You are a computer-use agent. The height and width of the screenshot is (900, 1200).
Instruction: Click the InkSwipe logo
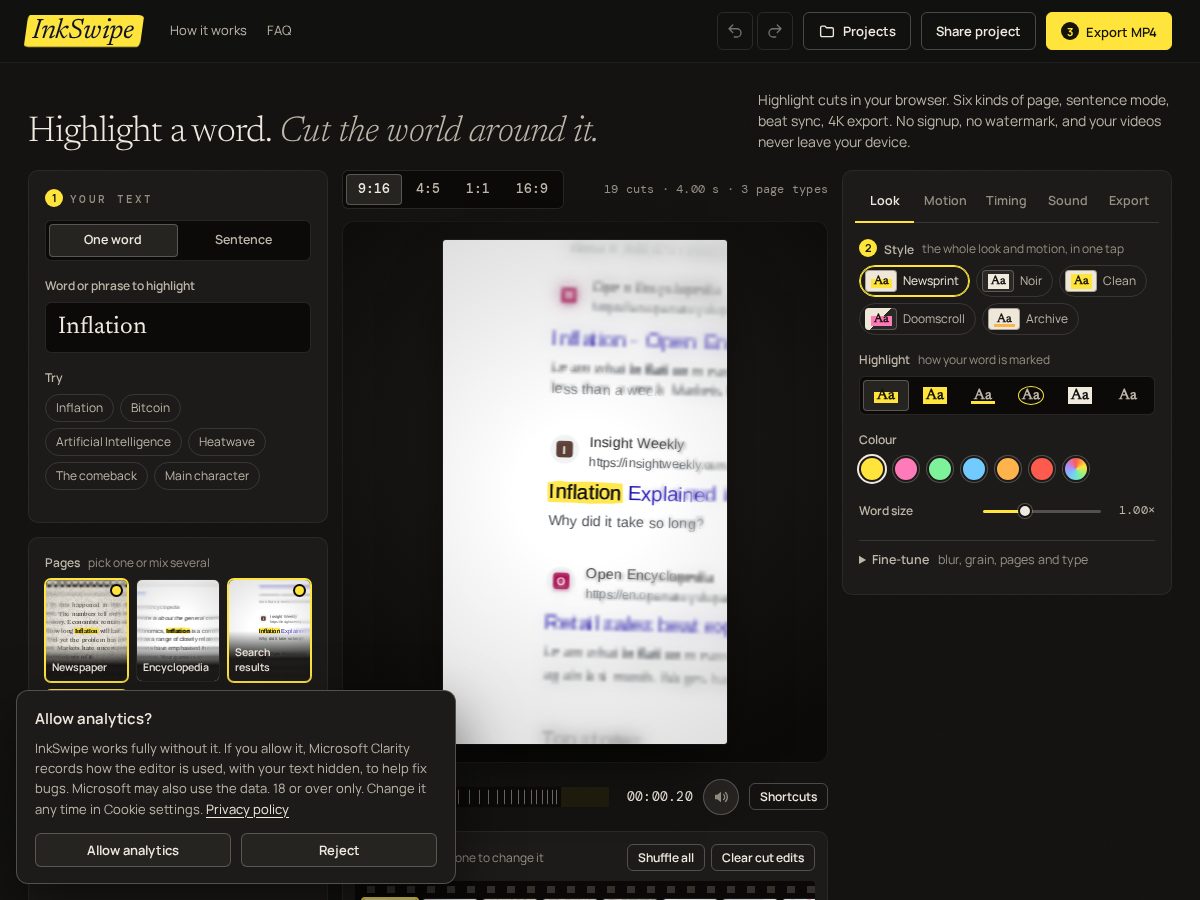[84, 30]
